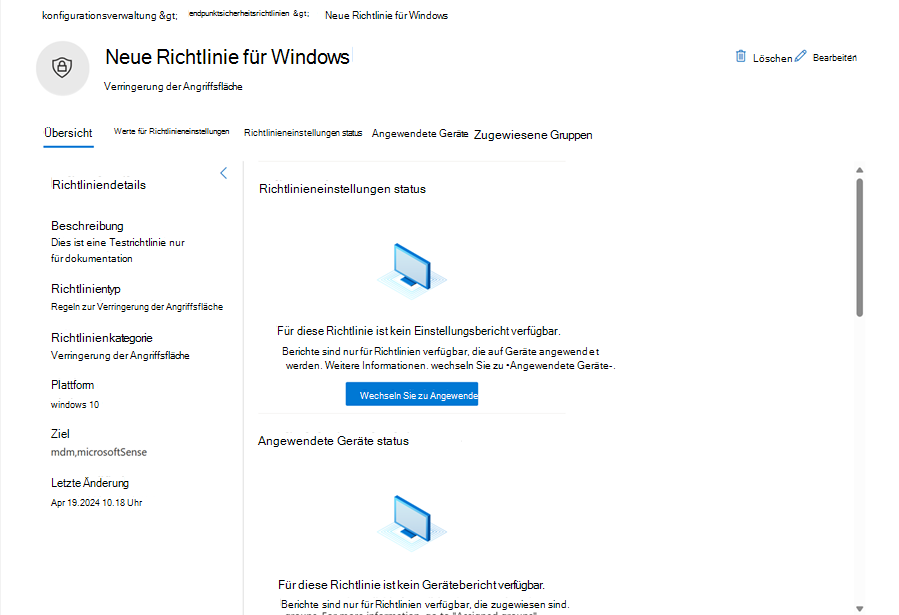The image size is (899, 615).
Task: Click the monitor illustration under Angewendete Geräte status
Action: click(410, 520)
